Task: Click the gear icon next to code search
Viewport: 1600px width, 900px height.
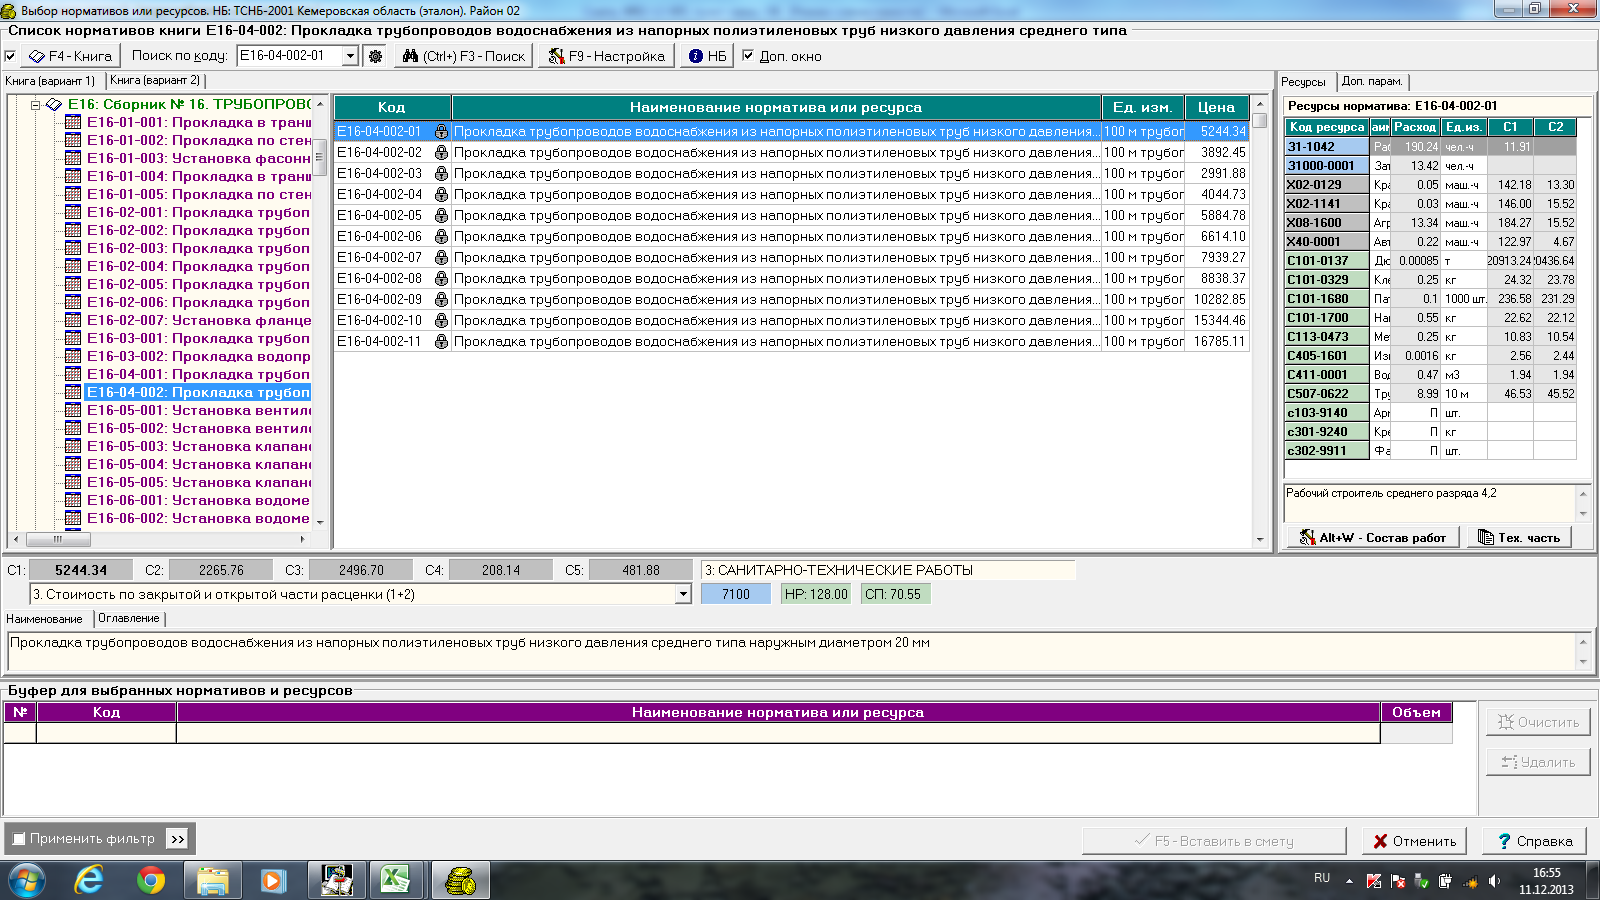Action: click(375, 56)
